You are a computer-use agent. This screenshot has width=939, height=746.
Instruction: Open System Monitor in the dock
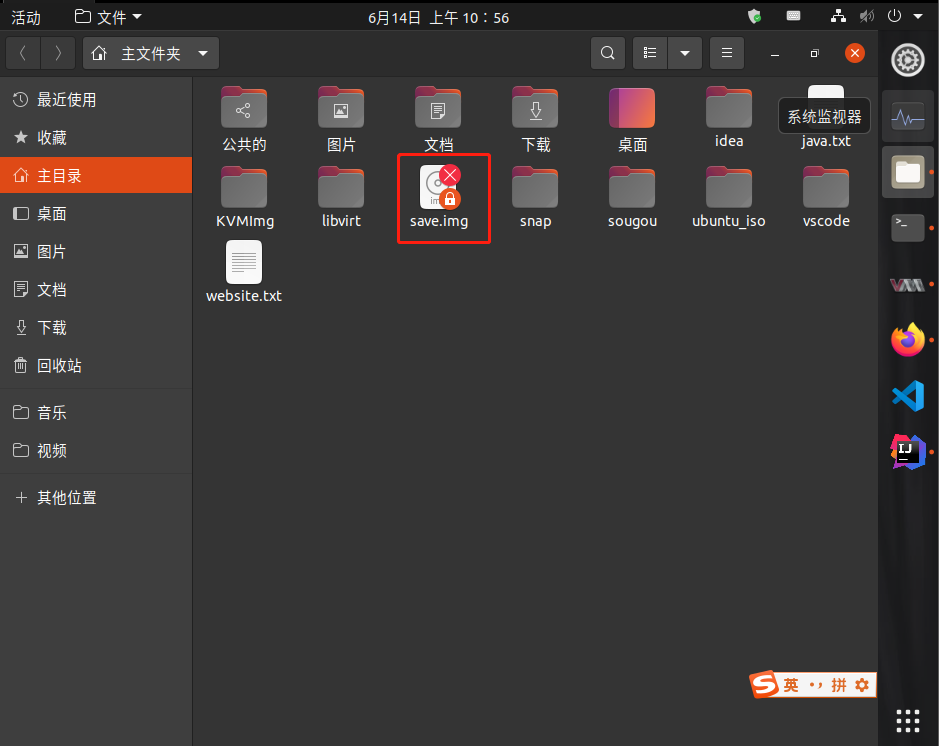(908, 117)
